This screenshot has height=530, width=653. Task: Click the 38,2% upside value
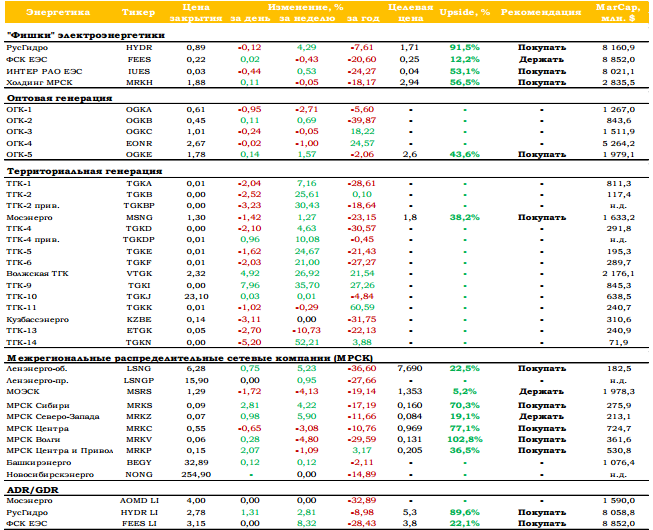(465, 217)
